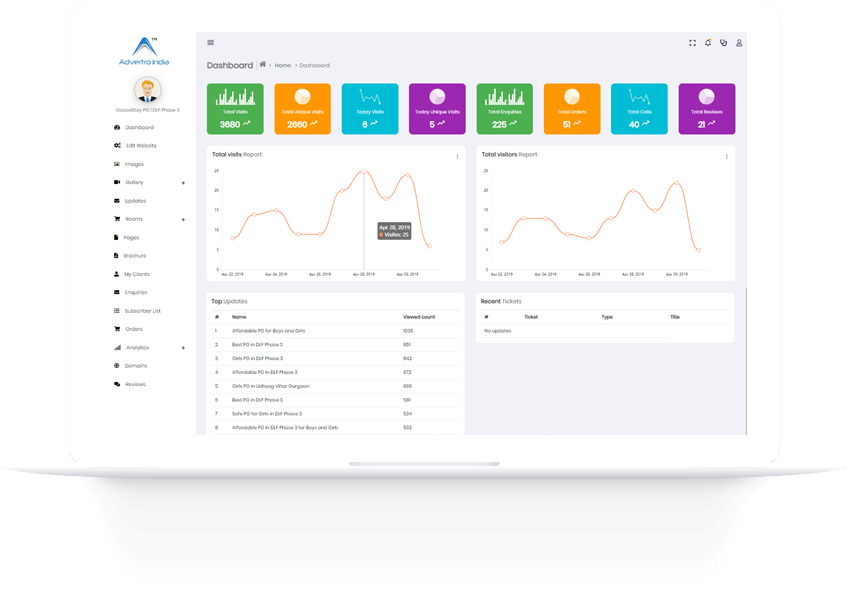
Task: Open Total visitors Report options menu
Action: [x=727, y=156]
